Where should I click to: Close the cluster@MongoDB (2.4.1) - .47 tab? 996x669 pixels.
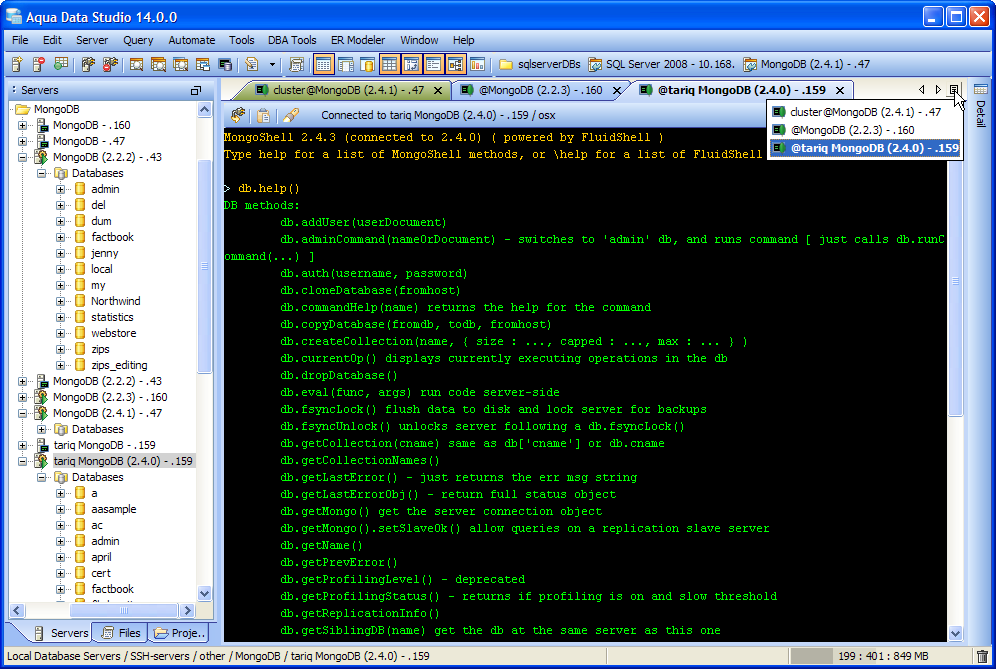(x=438, y=90)
